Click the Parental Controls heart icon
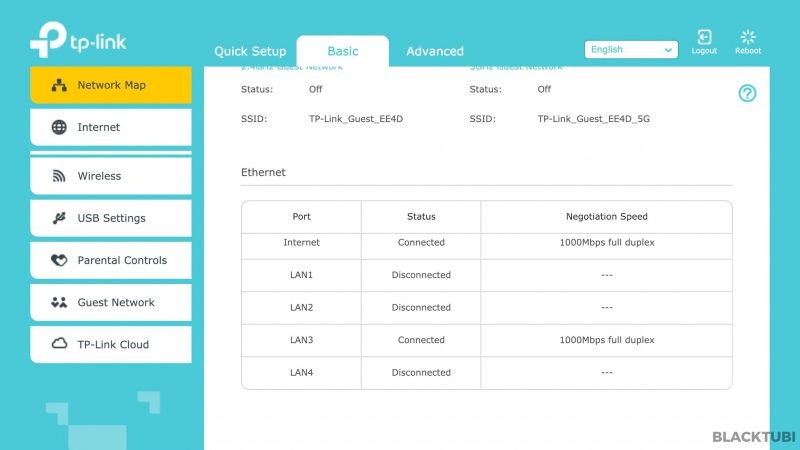Image resolution: width=800 pixels, height=450 pixels. click(59, 260)
